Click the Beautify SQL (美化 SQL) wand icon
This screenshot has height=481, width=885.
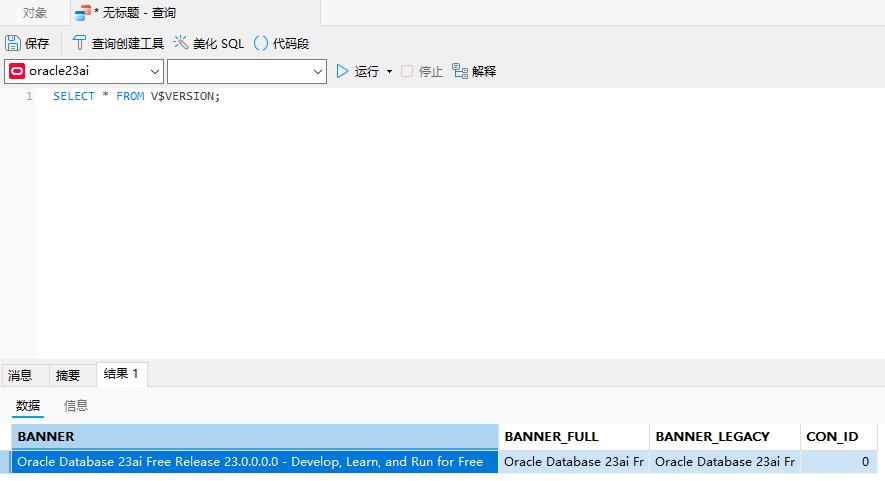[x=181, y=43]
